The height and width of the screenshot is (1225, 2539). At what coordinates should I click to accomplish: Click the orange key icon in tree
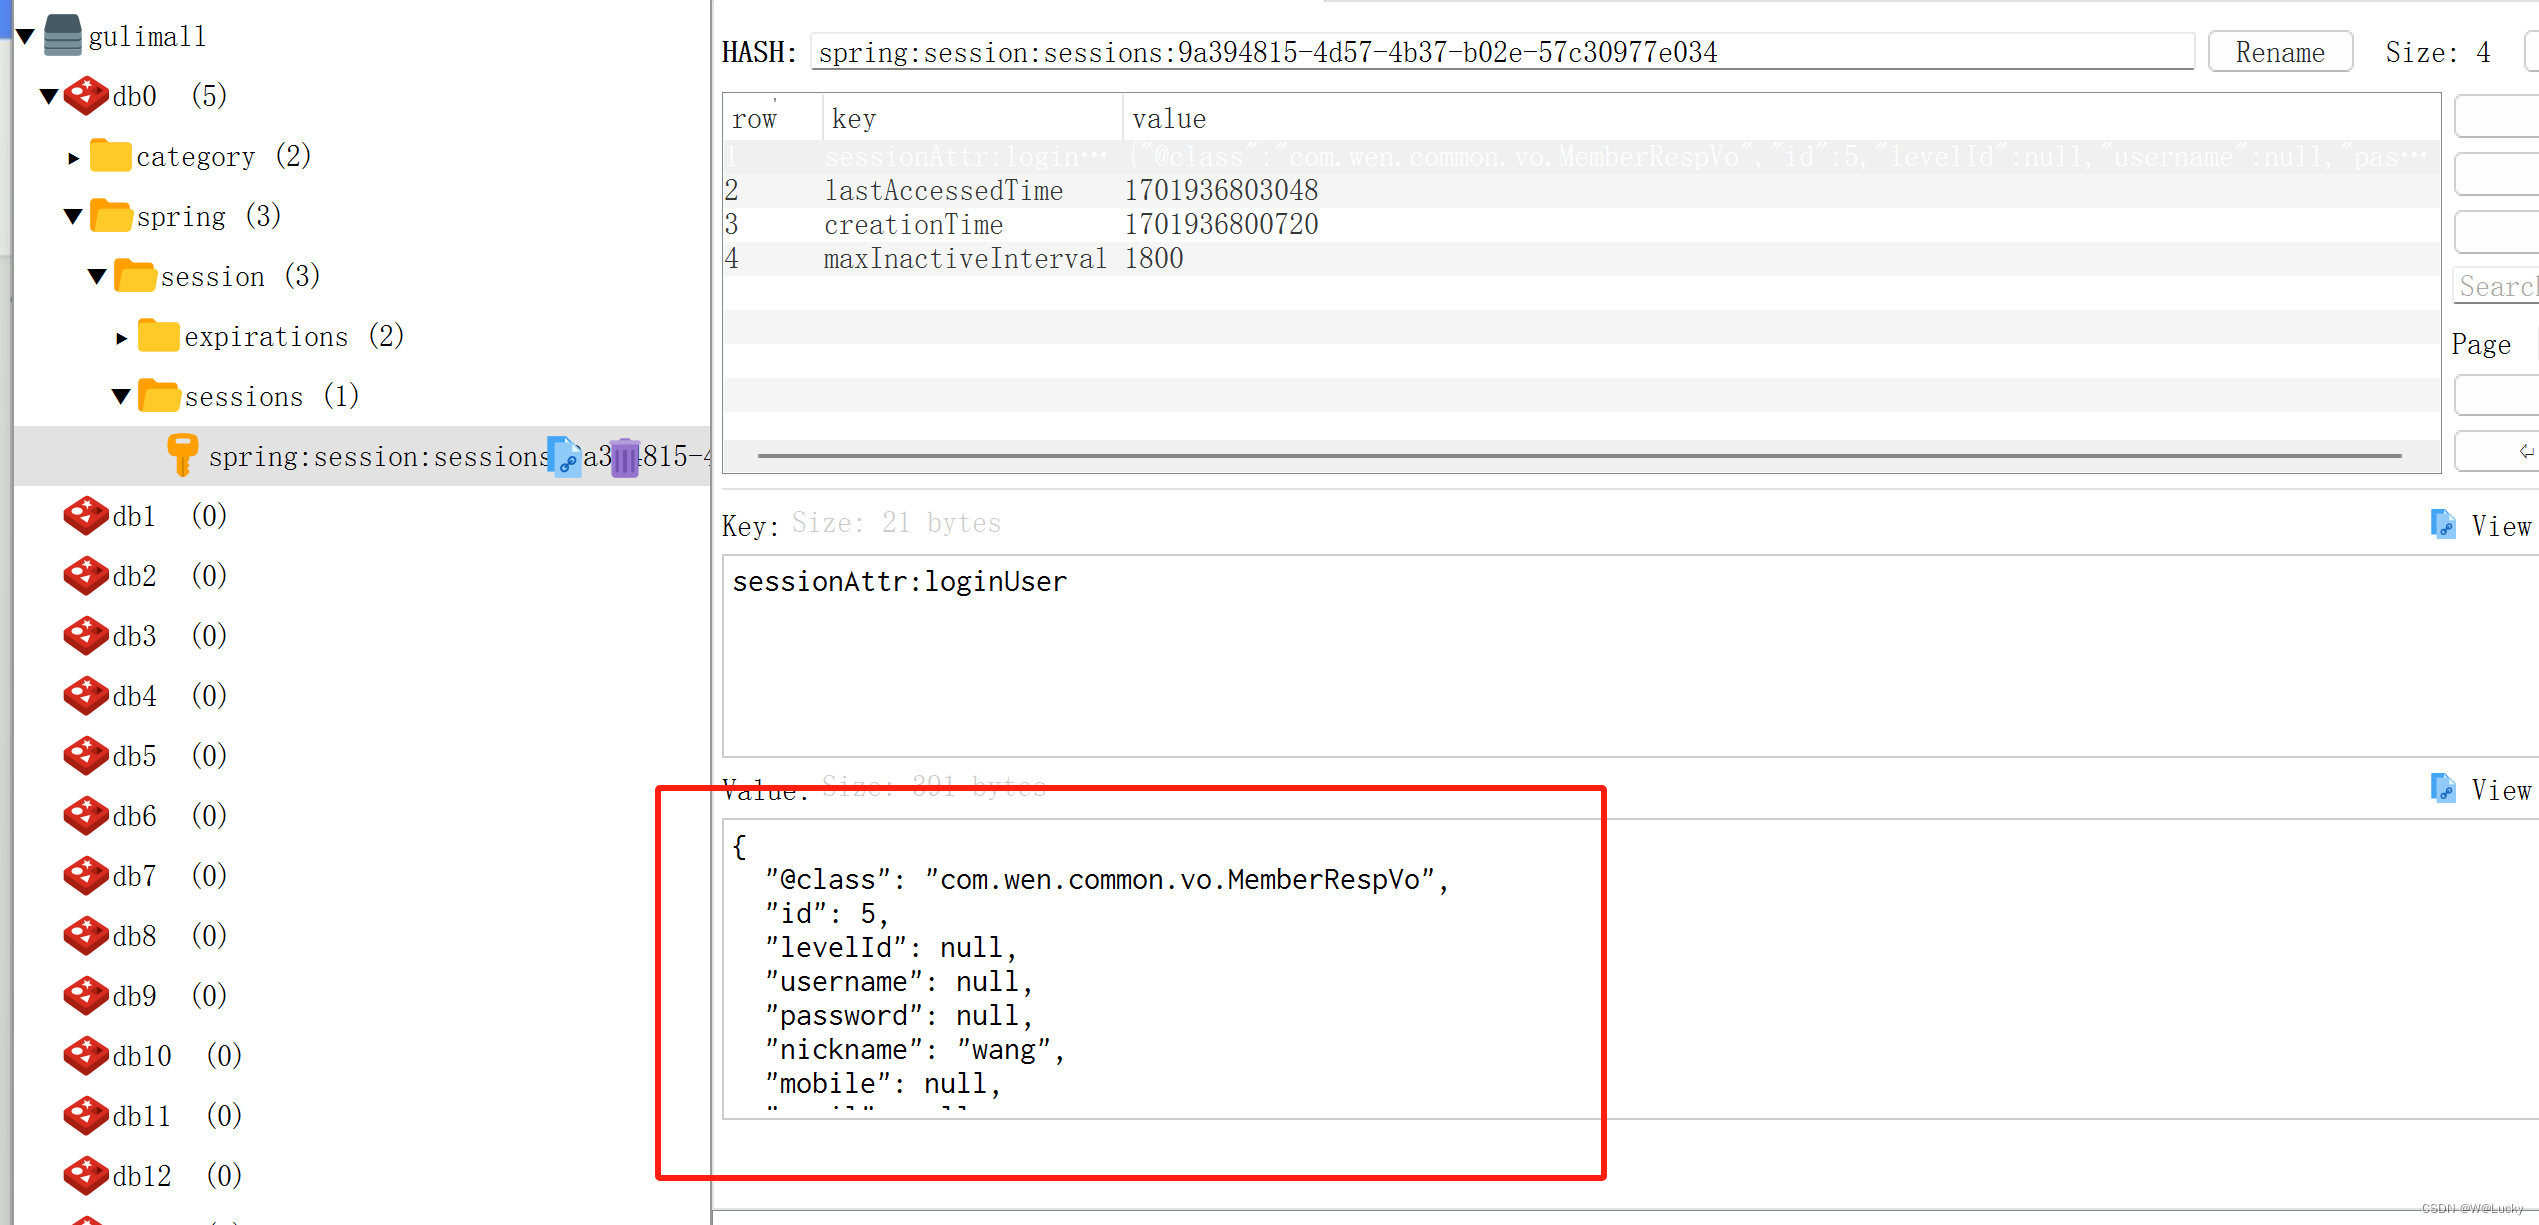(181, 455)
